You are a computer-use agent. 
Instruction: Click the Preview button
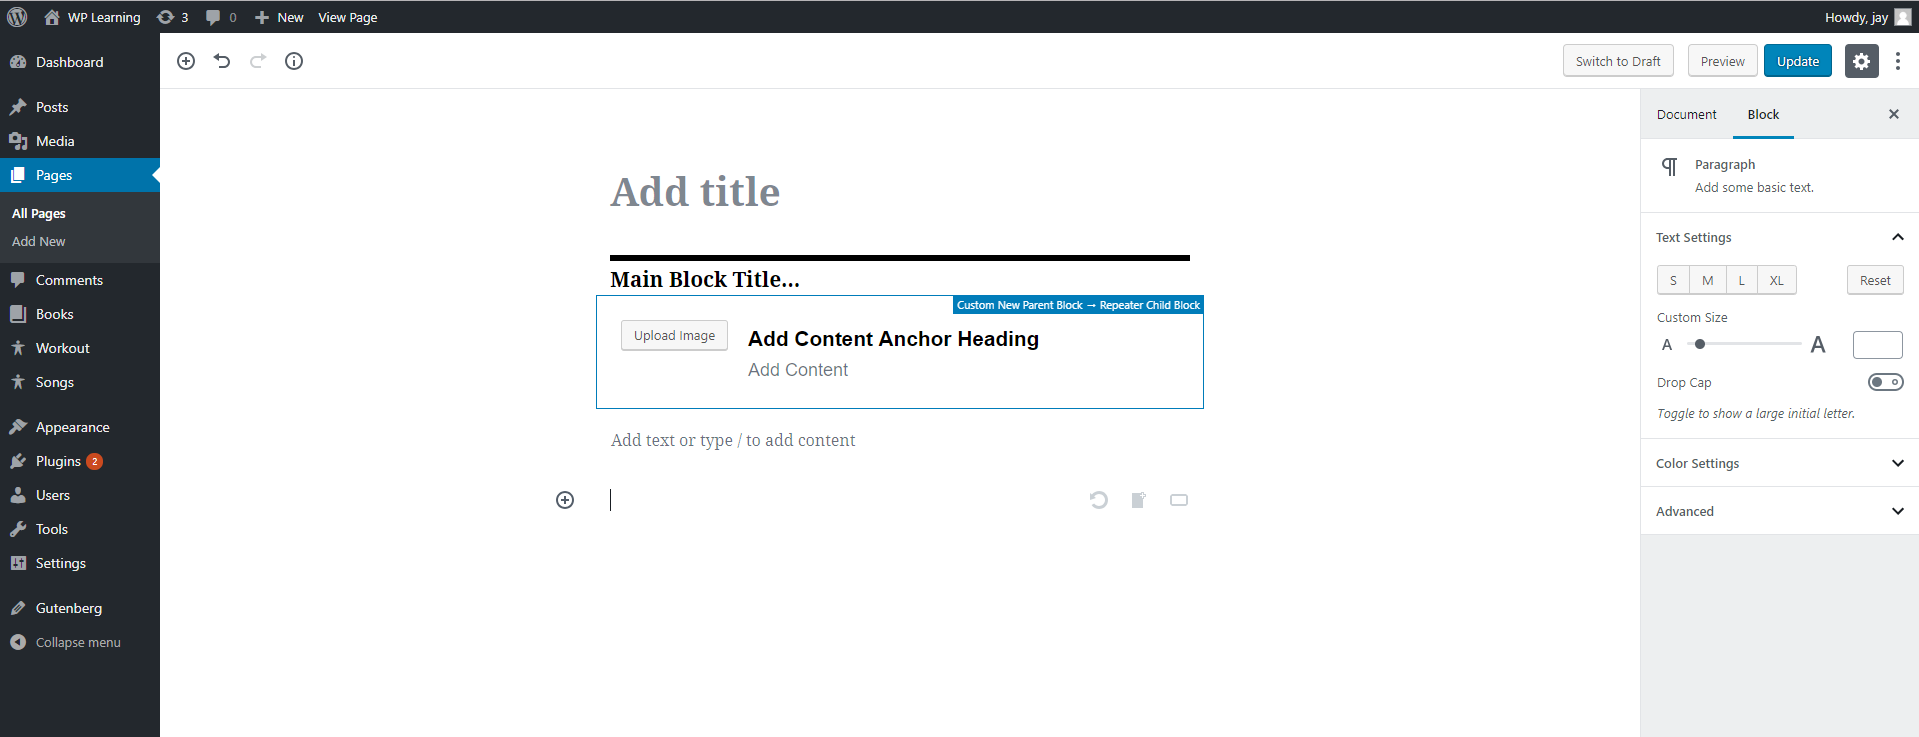tap(1722, 61)
